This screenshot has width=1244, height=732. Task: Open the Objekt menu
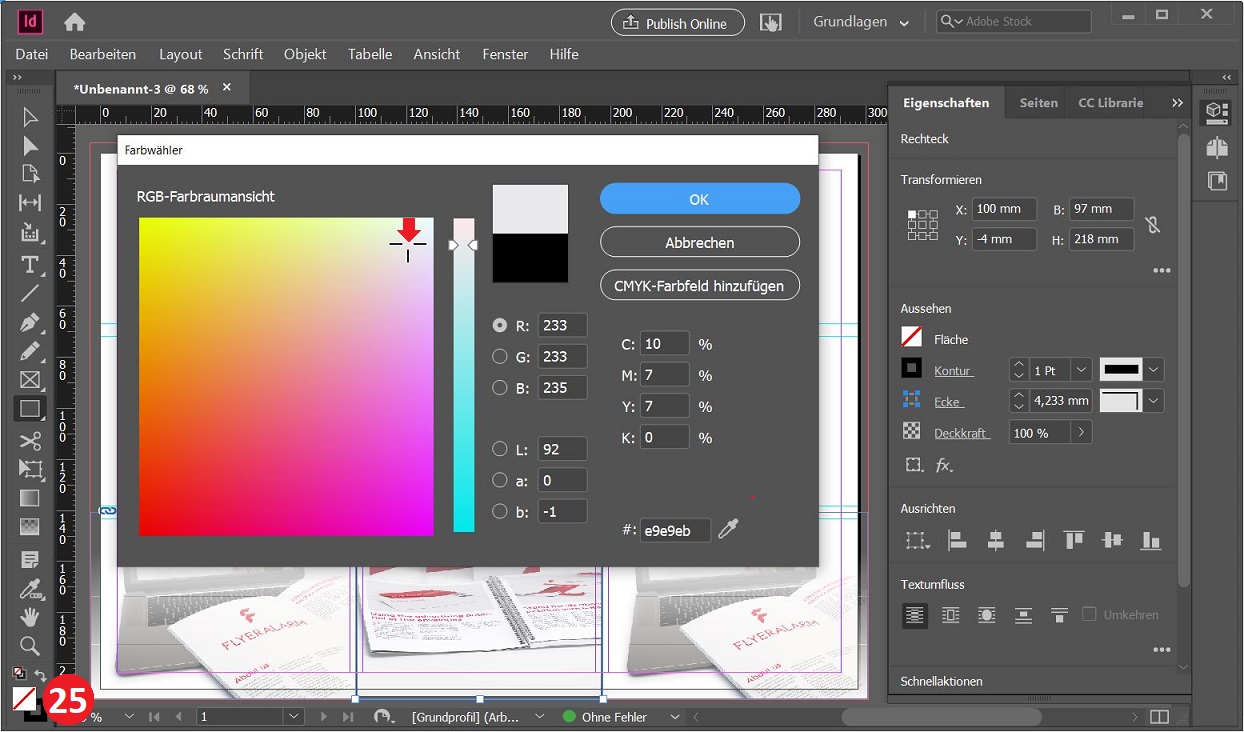tap(305, 54)
